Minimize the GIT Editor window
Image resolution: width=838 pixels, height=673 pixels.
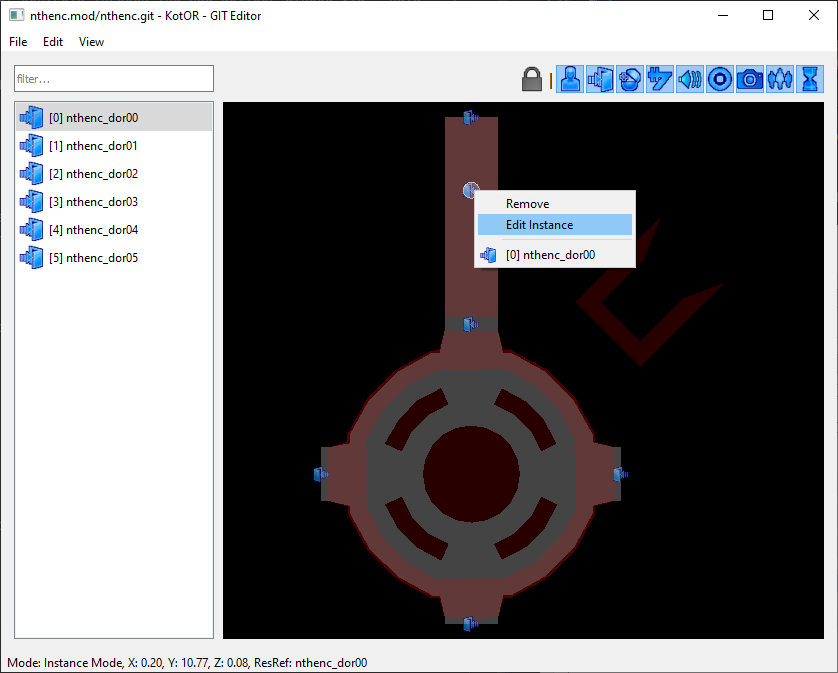coord(723,16)
